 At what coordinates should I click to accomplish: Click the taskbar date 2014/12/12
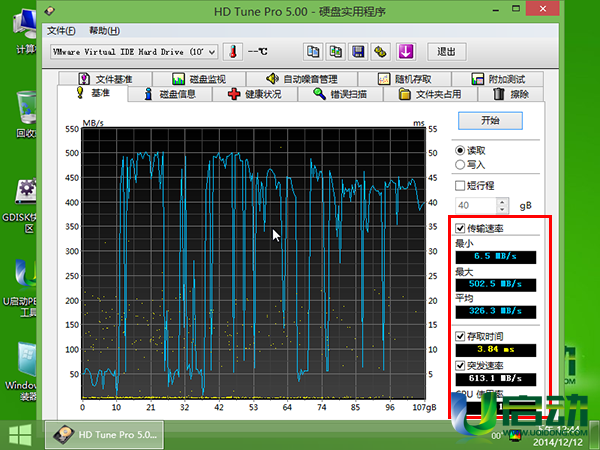pos(558,442)
